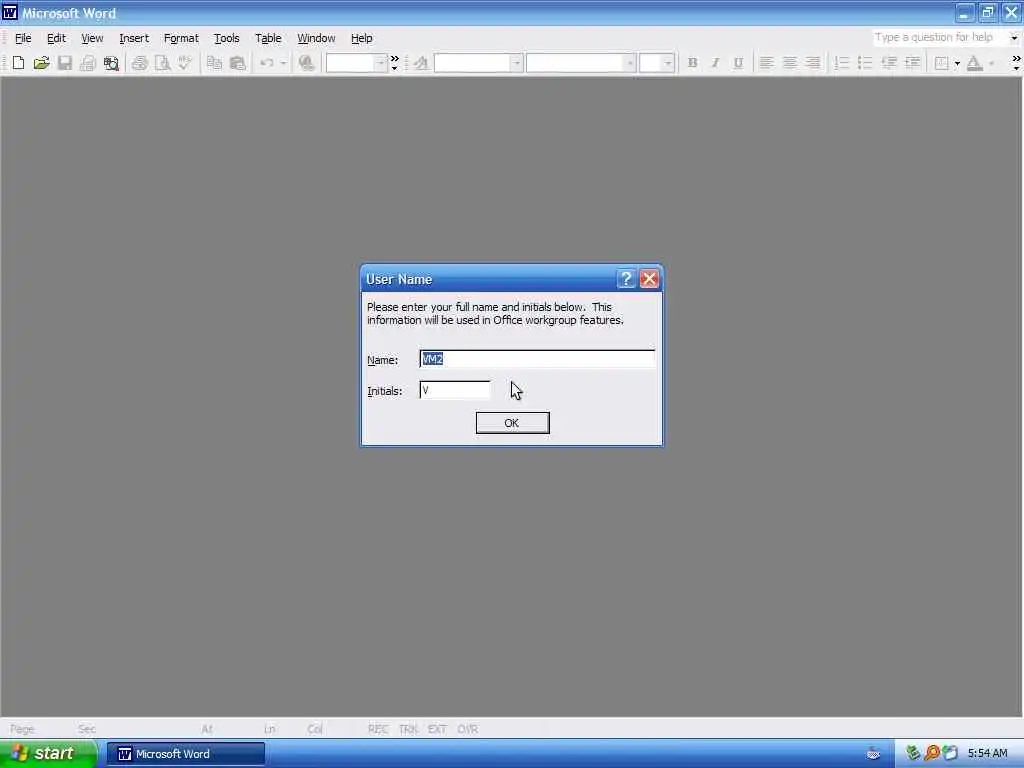1024x768 pixels.
Task: Expand the Undo history dropdown arrow
Action: [x=283, y=63]
